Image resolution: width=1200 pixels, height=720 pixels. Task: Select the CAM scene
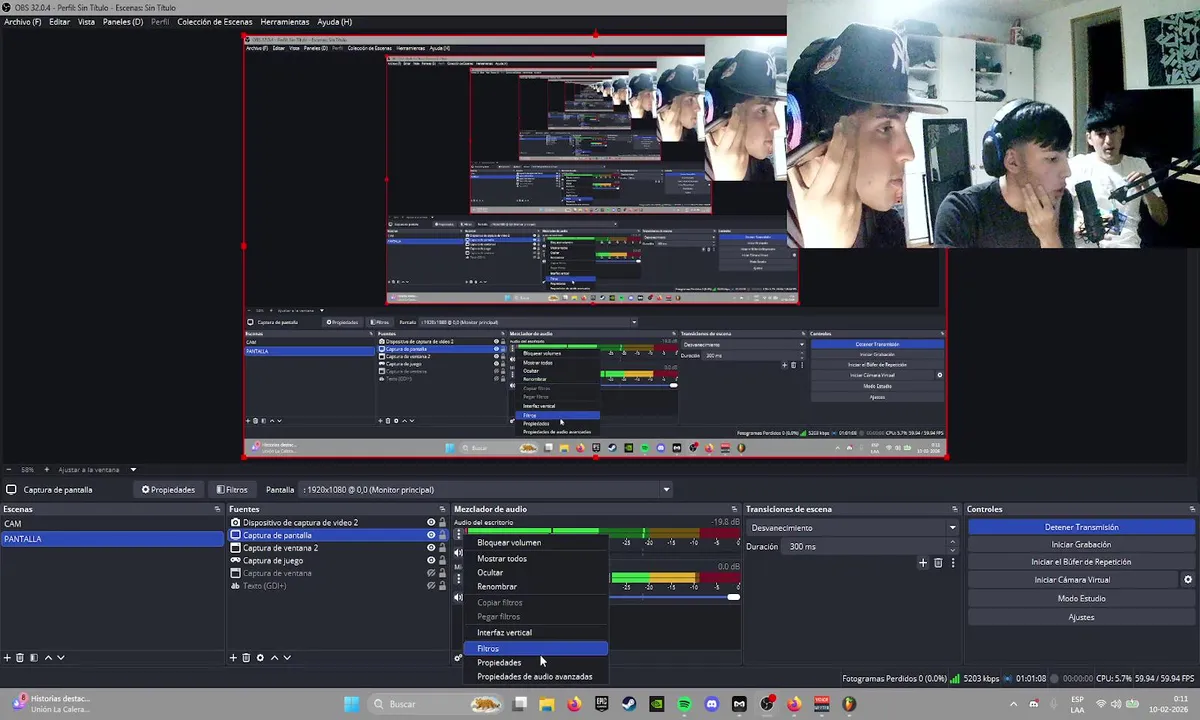coord(112,524)
